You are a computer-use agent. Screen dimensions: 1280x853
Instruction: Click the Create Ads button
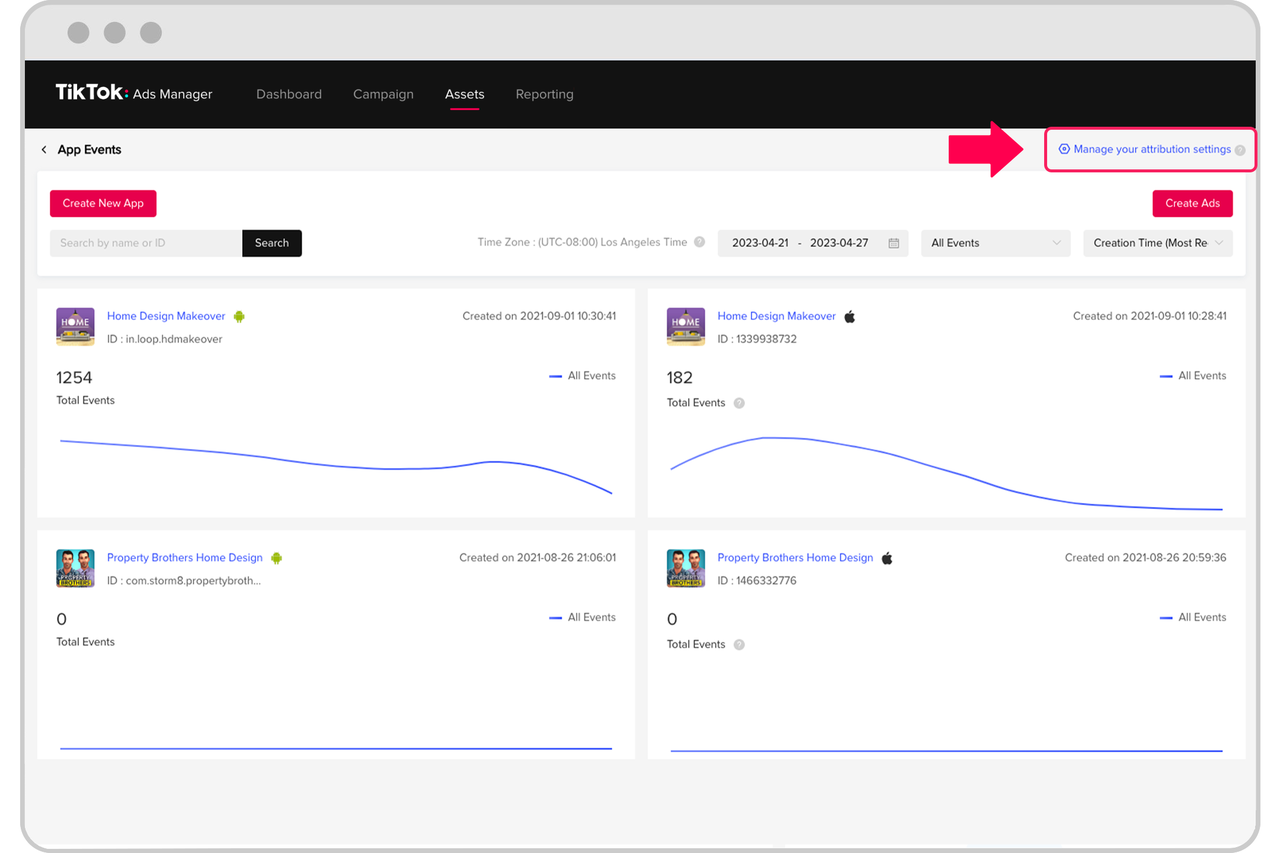pos(1193,203)
